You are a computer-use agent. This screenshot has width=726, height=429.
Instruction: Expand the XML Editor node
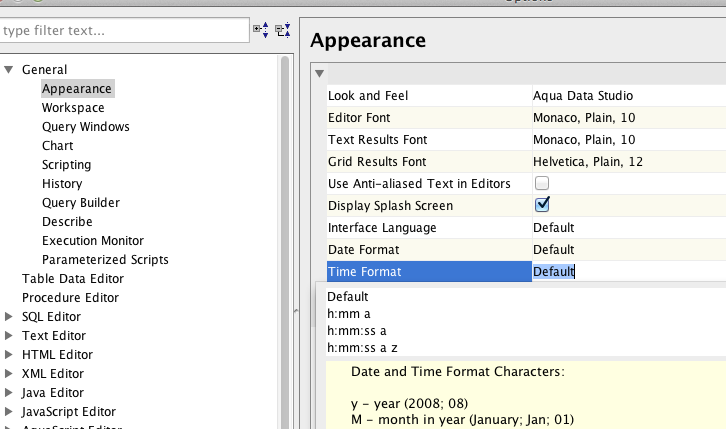click(8, 373)
